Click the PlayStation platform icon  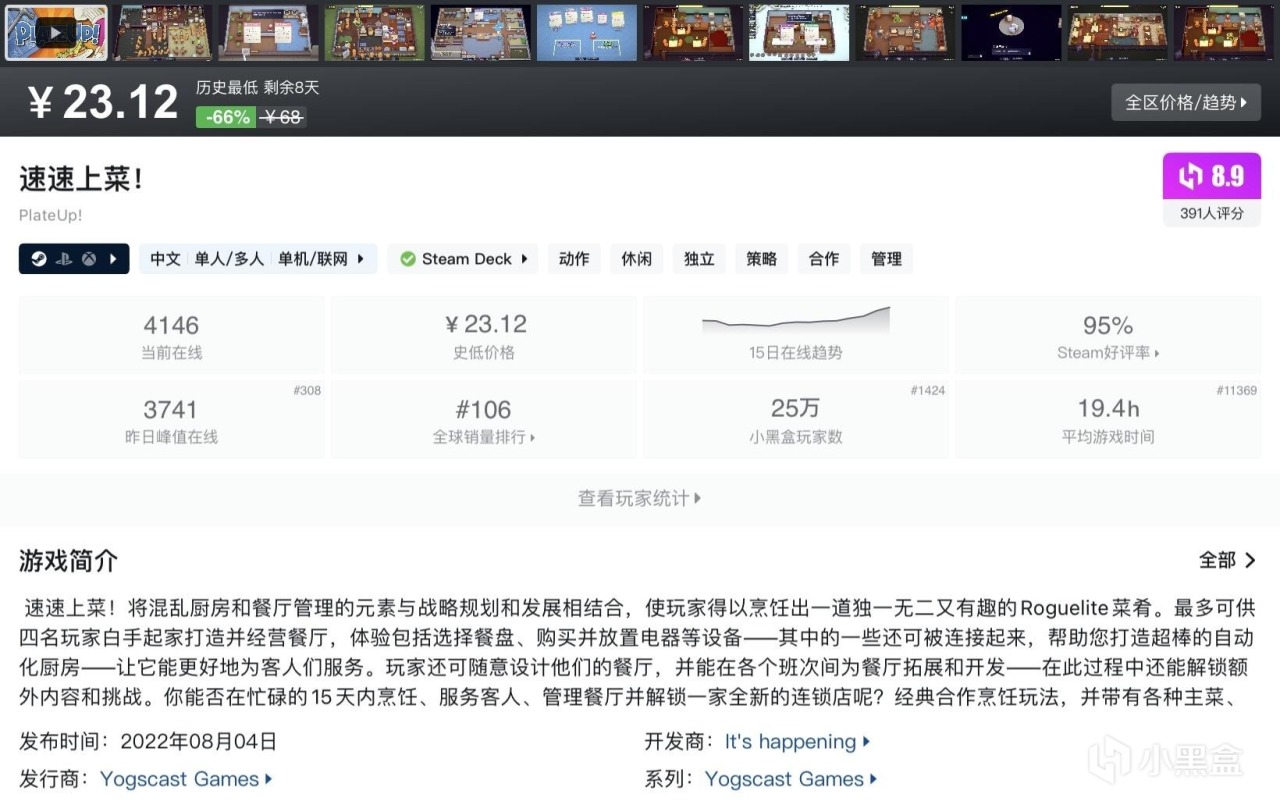pos(63,259)
